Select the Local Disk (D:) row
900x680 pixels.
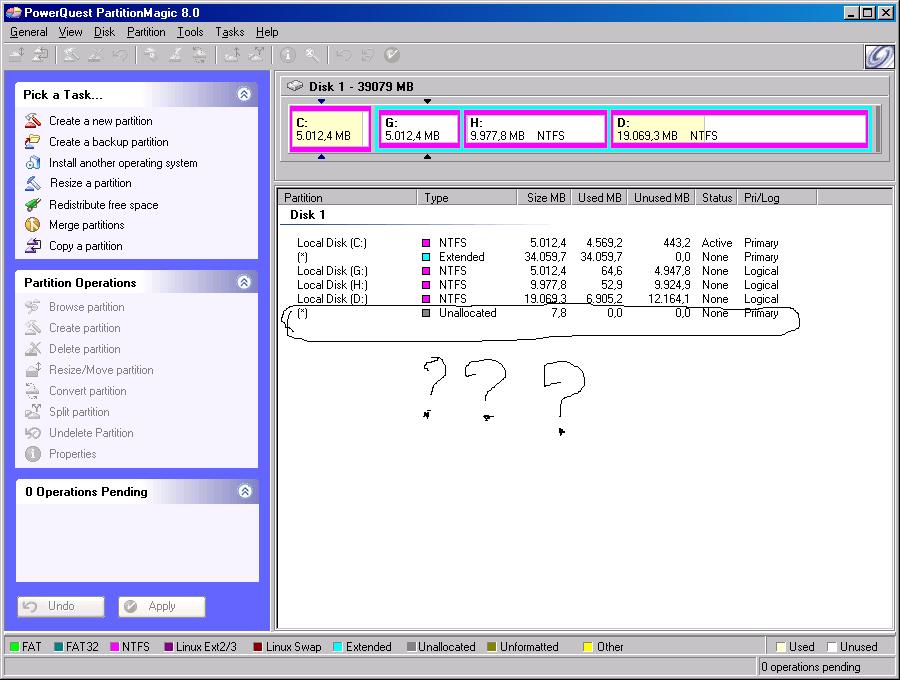[538, 299]
